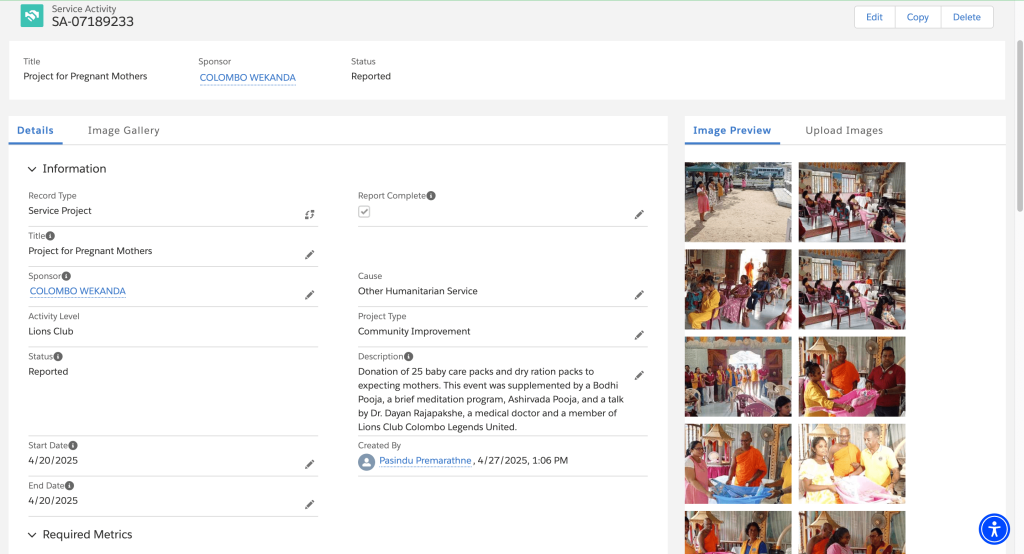Open info tooltip next to Report Complete

[x=431, y=195]
